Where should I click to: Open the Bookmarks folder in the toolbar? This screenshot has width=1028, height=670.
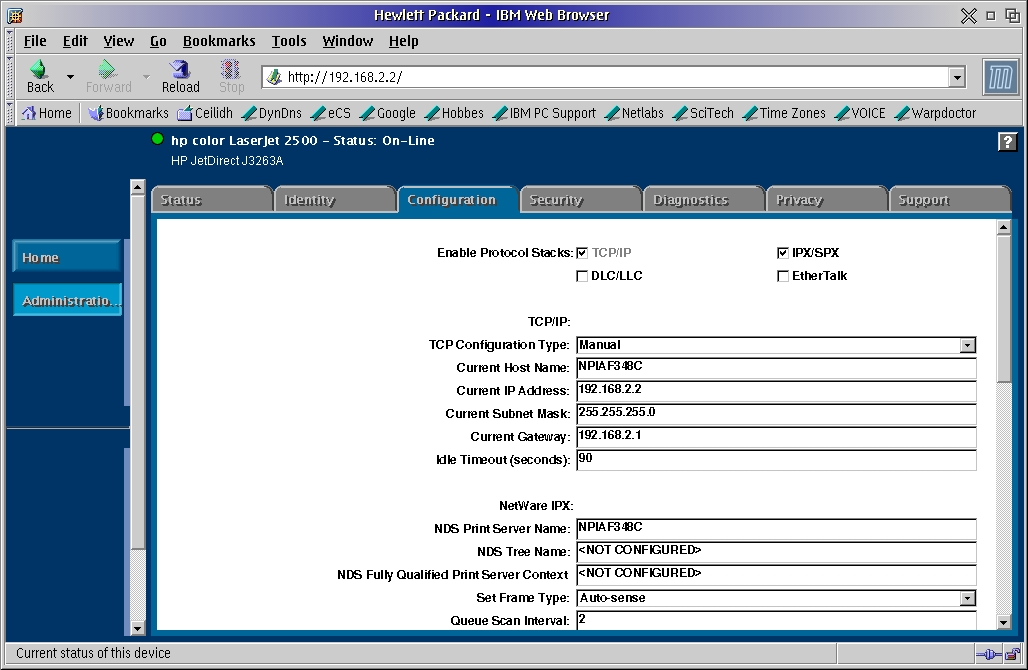coord(128,113)
